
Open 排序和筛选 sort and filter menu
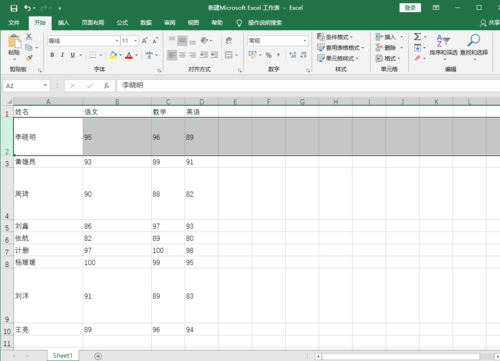[x=443, y=47]
